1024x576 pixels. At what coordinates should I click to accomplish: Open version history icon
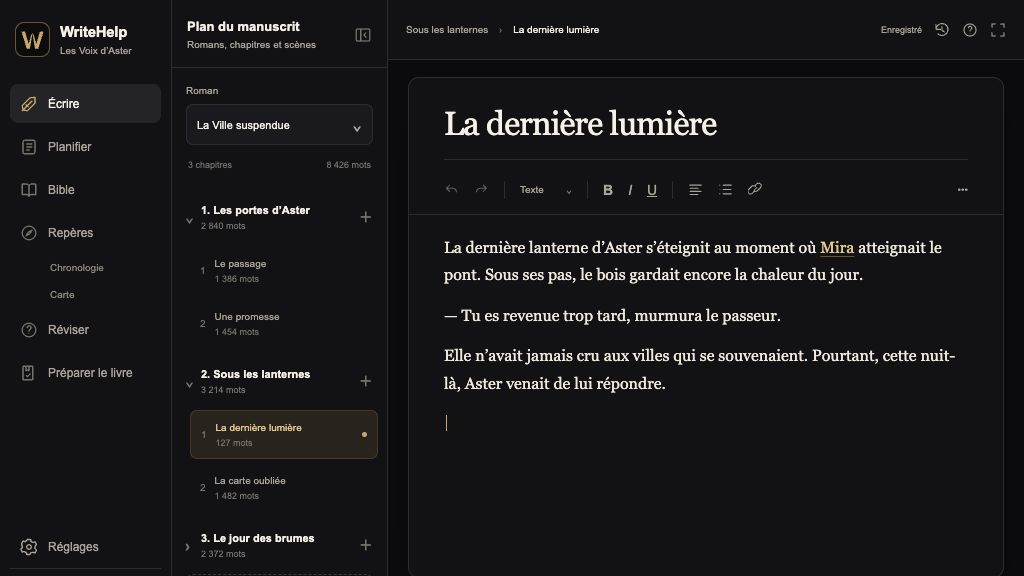pyautogui.click(x=942, y=29)
